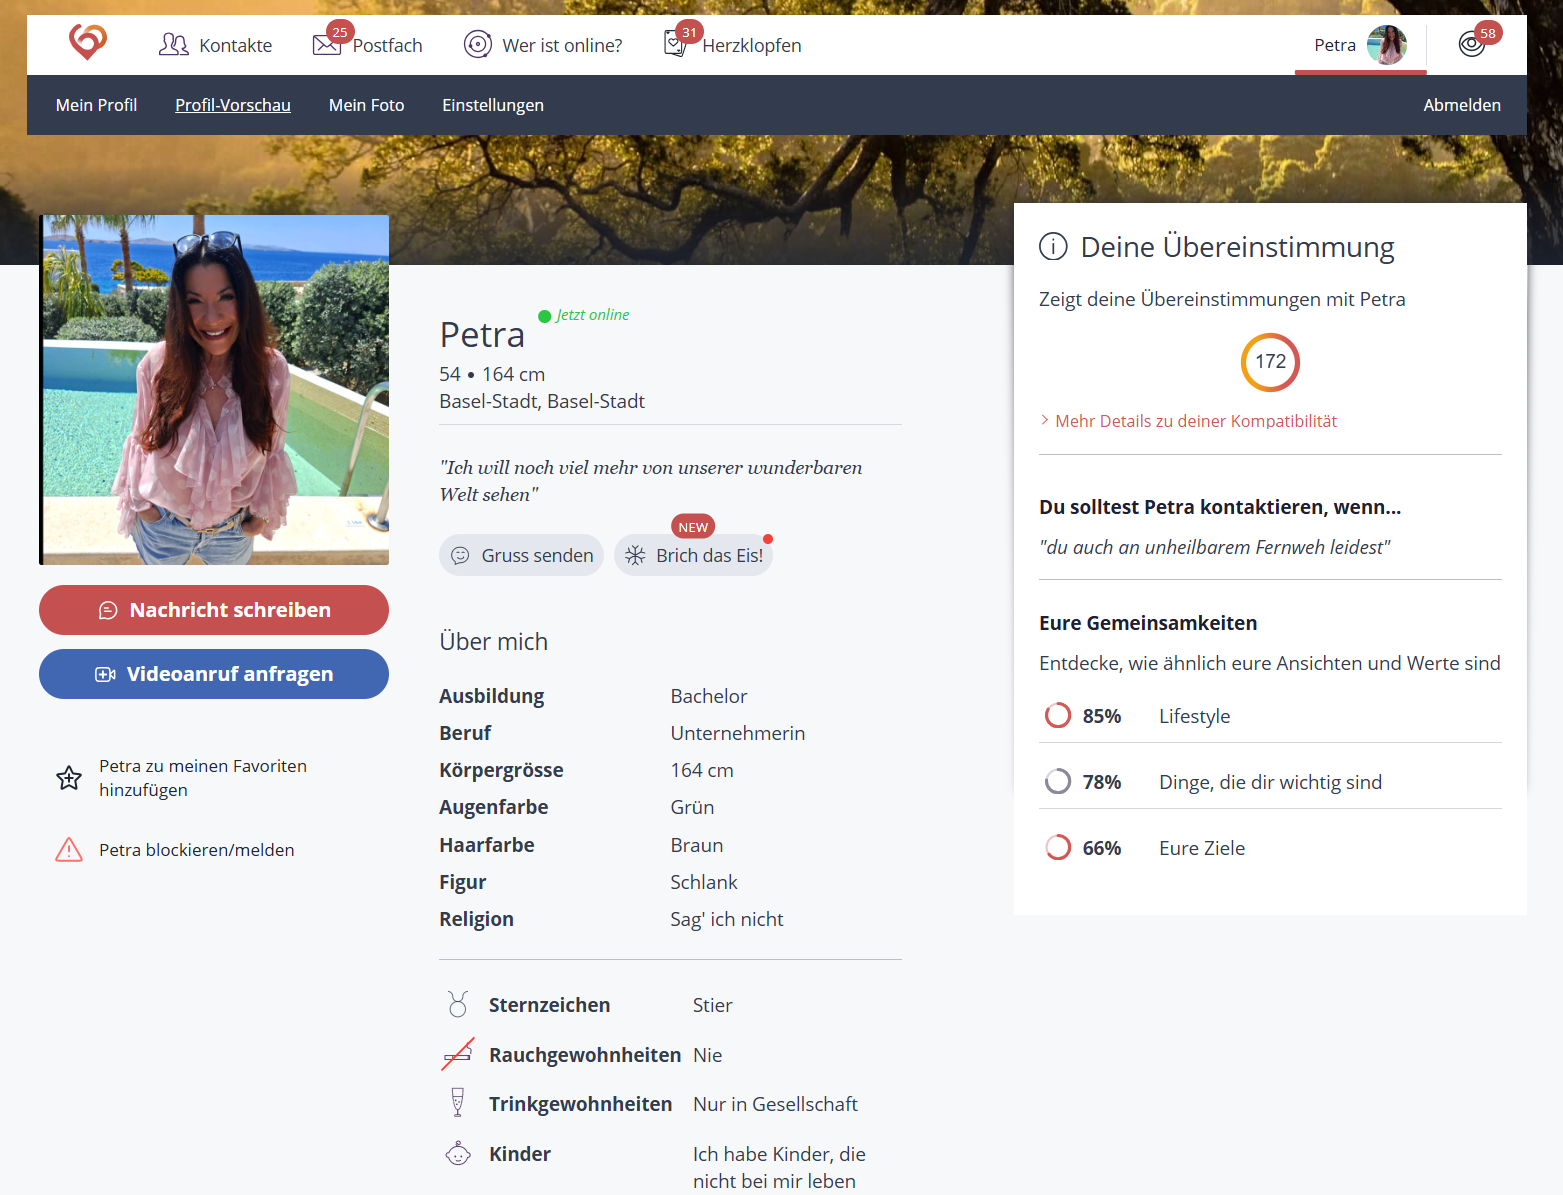Open Kontakte people icon
This screenshot has width=1563, height=1195.
point(174,45)
